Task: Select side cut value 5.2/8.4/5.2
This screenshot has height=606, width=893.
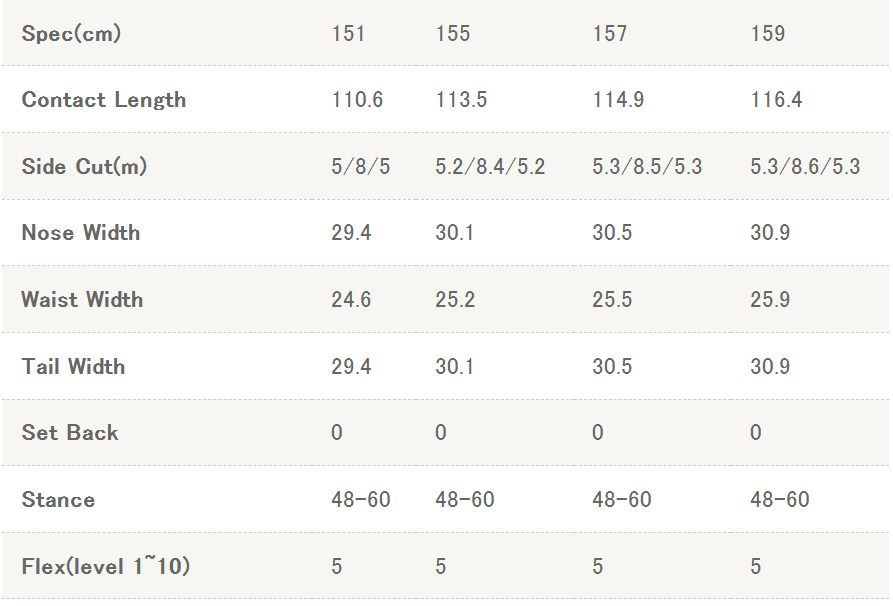Action: point(490,167)
